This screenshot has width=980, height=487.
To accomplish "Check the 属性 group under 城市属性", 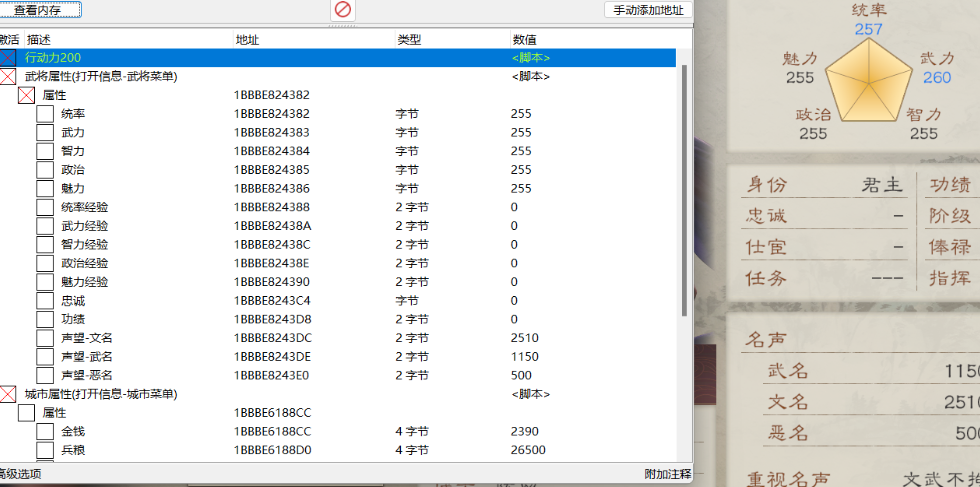I will click(x=26, y=413).
